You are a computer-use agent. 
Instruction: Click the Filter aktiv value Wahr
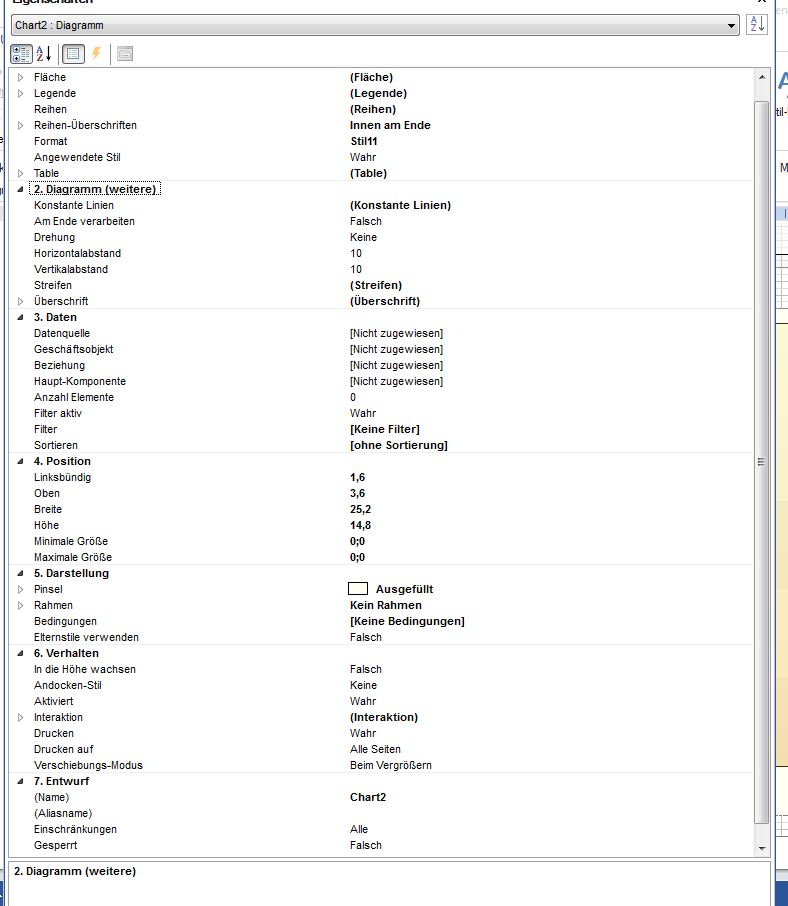[x=363, y=414]
